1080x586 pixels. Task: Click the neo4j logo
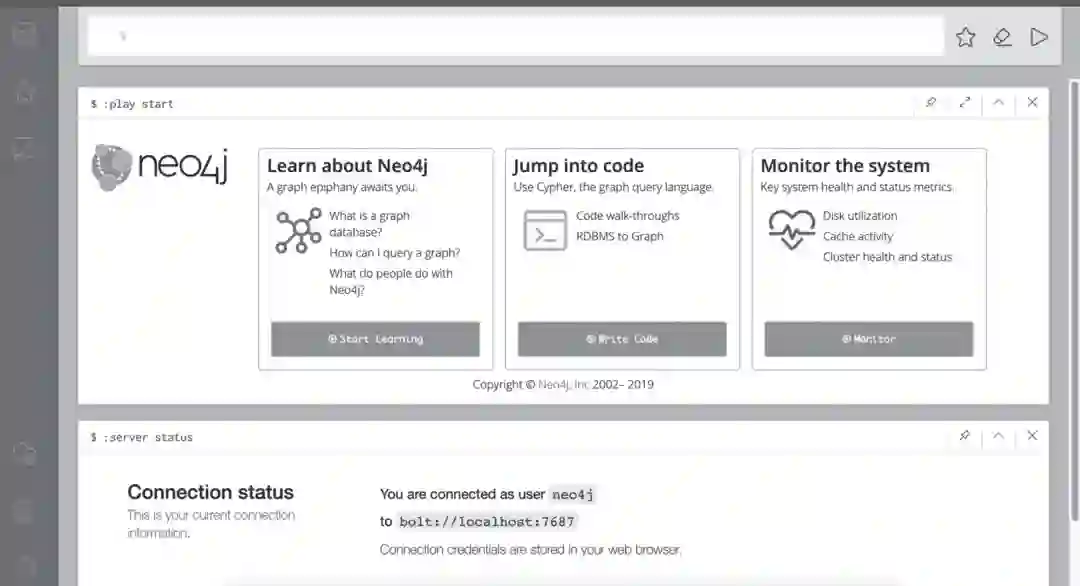coord(160,167)
